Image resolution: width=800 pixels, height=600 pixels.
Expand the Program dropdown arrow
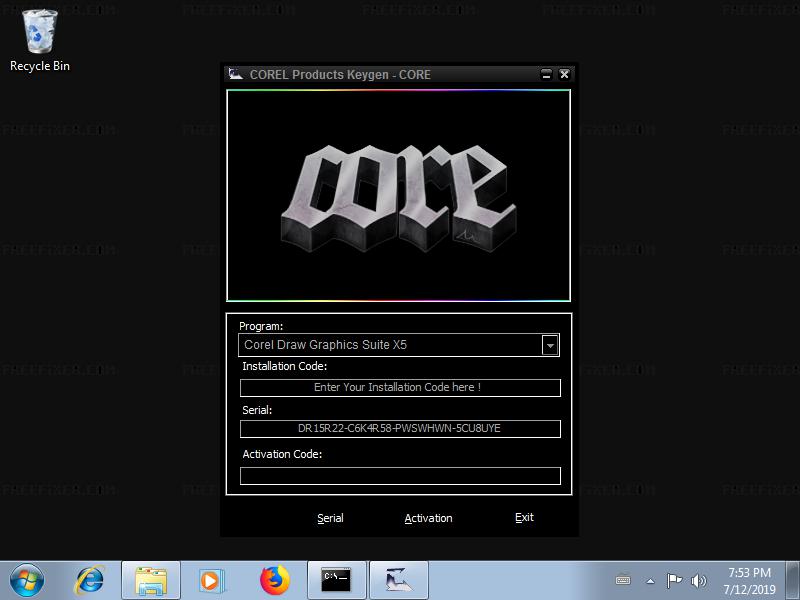click(x=550, y=345)
